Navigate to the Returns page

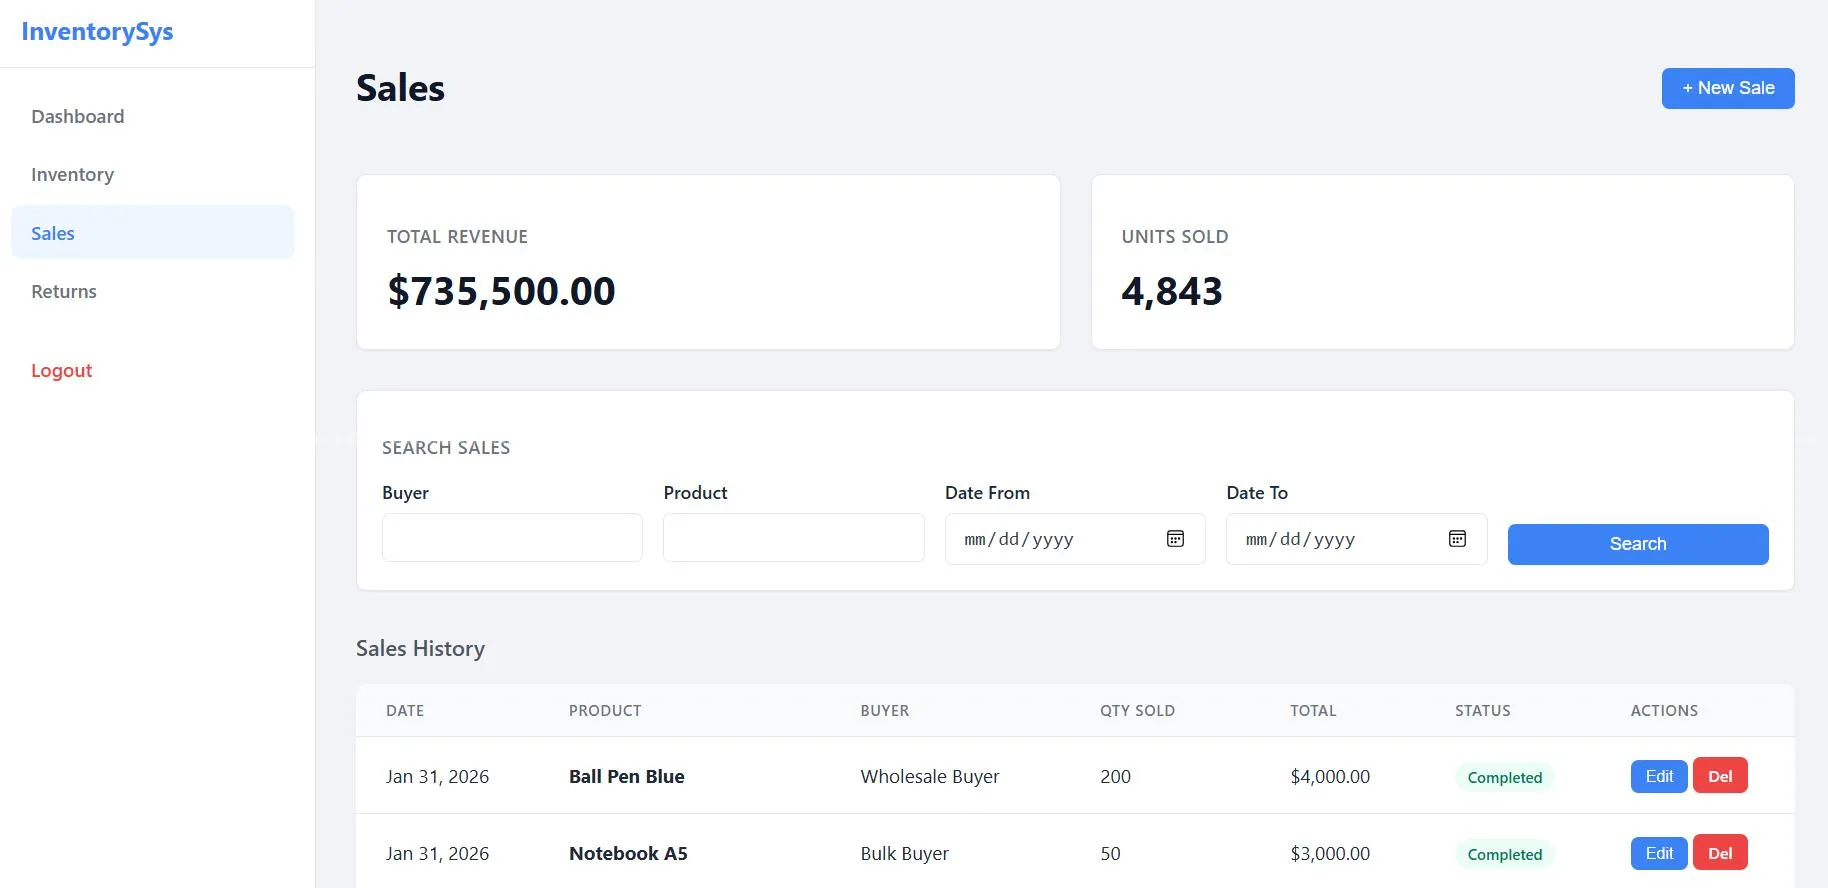(64, 292)
